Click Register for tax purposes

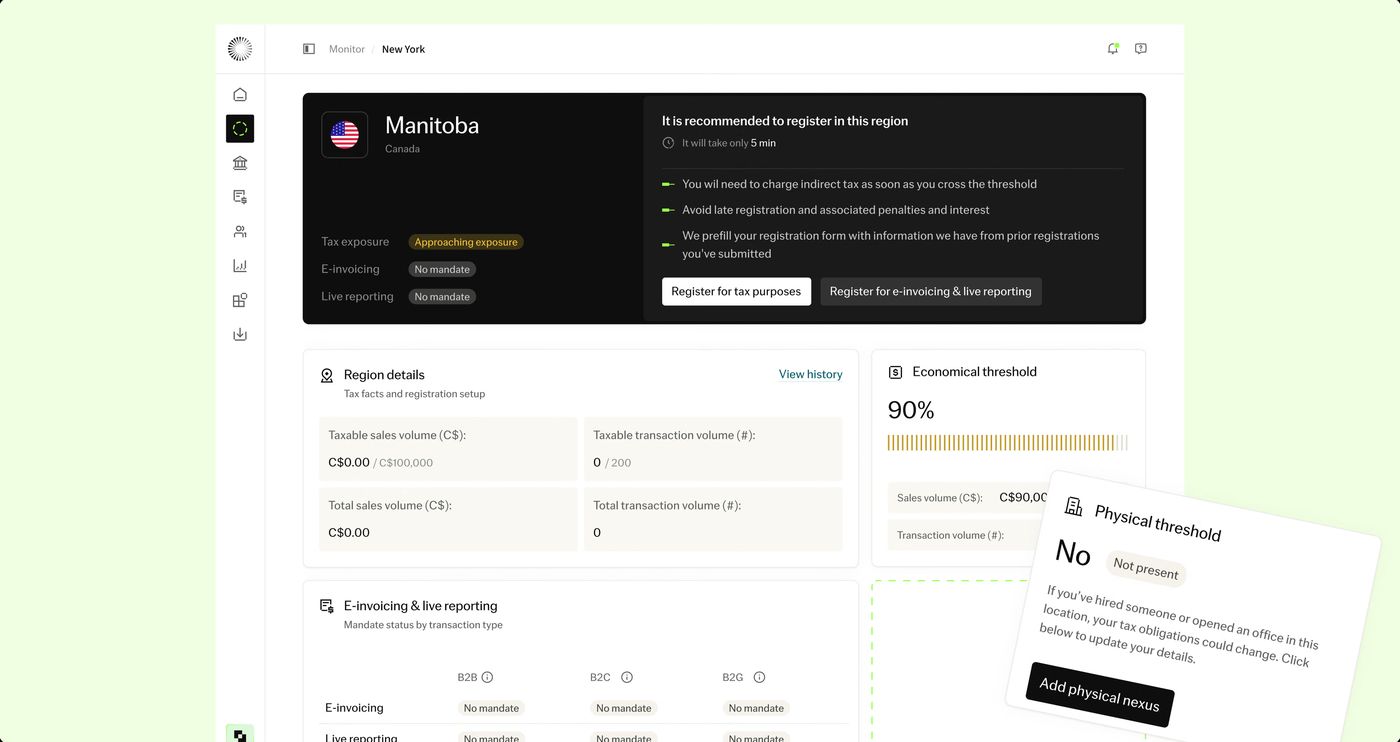[736, 292]
